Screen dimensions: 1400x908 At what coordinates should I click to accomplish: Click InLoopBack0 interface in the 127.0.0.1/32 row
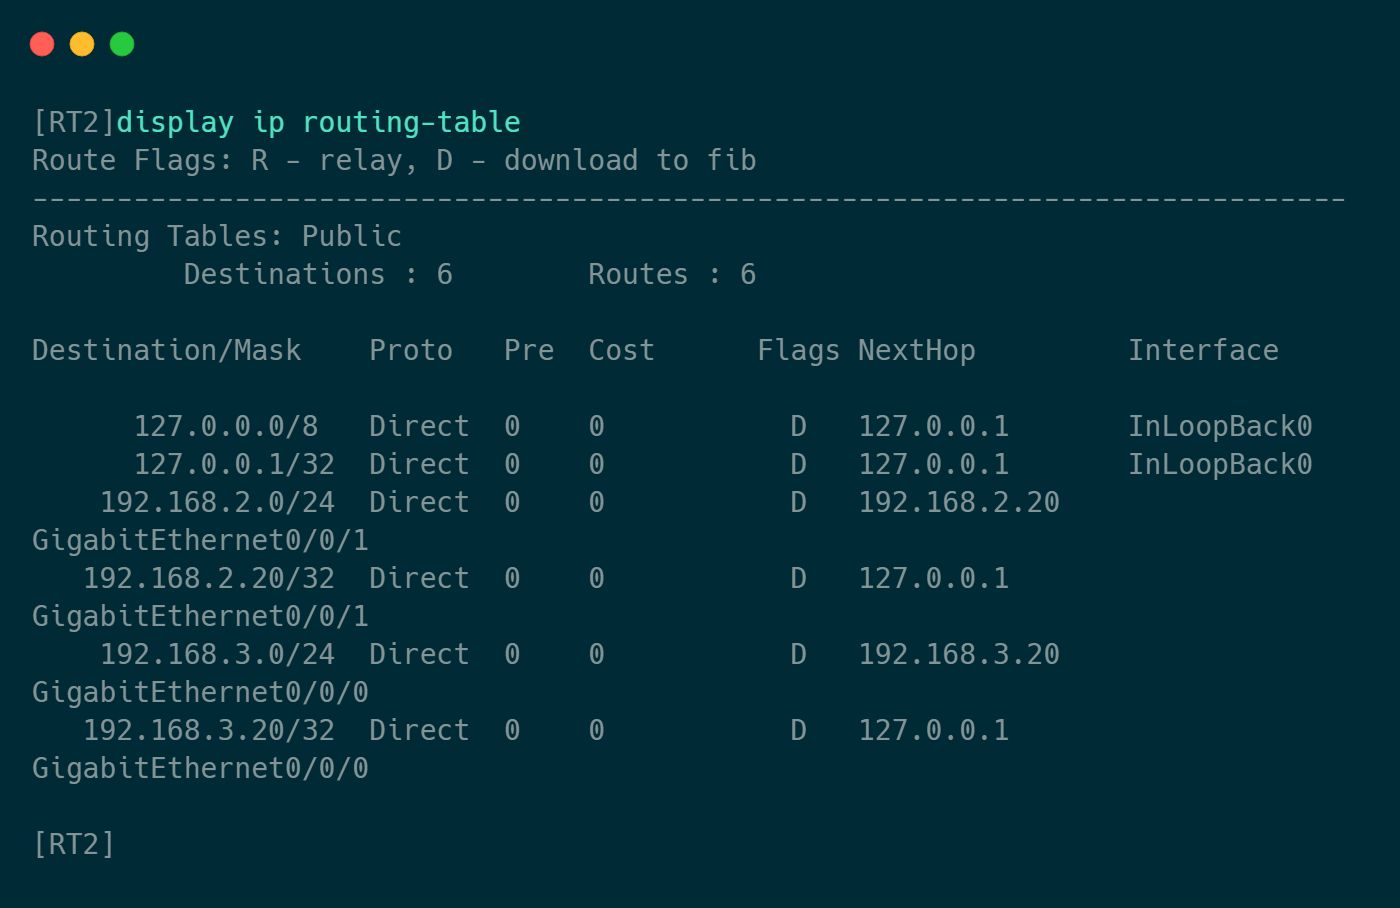pos(1220,464)
